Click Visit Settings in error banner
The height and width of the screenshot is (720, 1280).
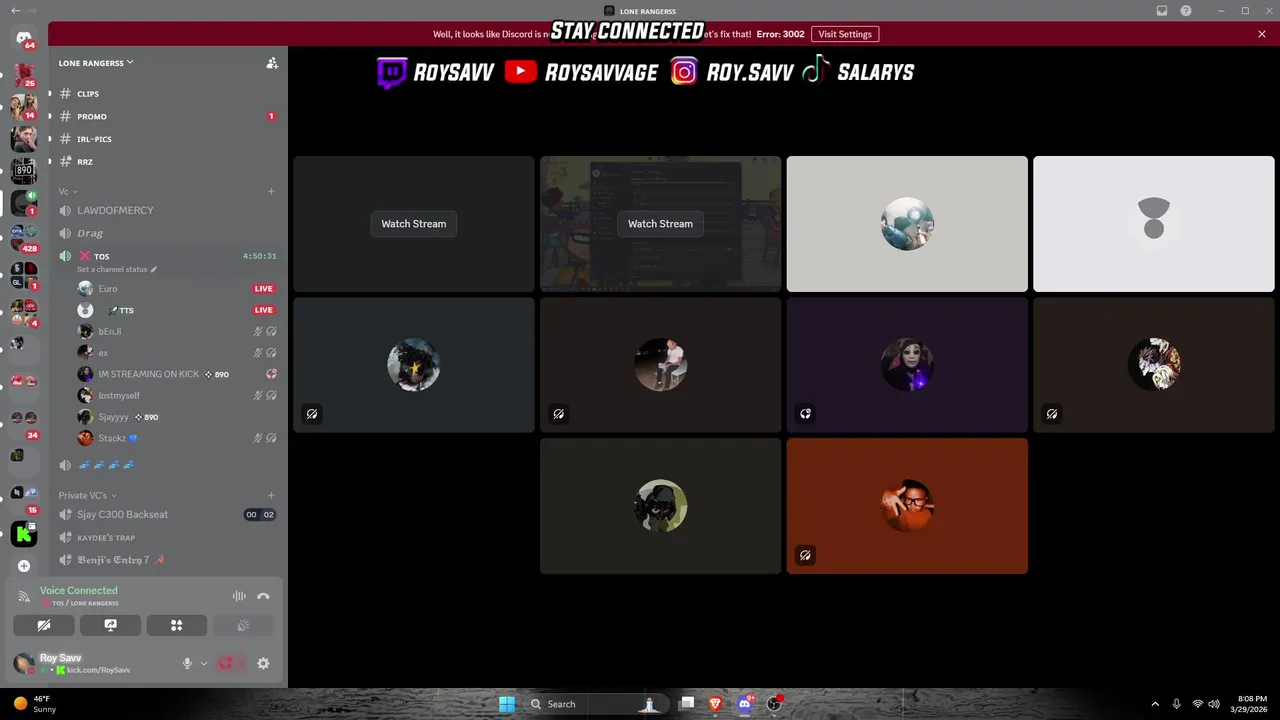(845, 34)
